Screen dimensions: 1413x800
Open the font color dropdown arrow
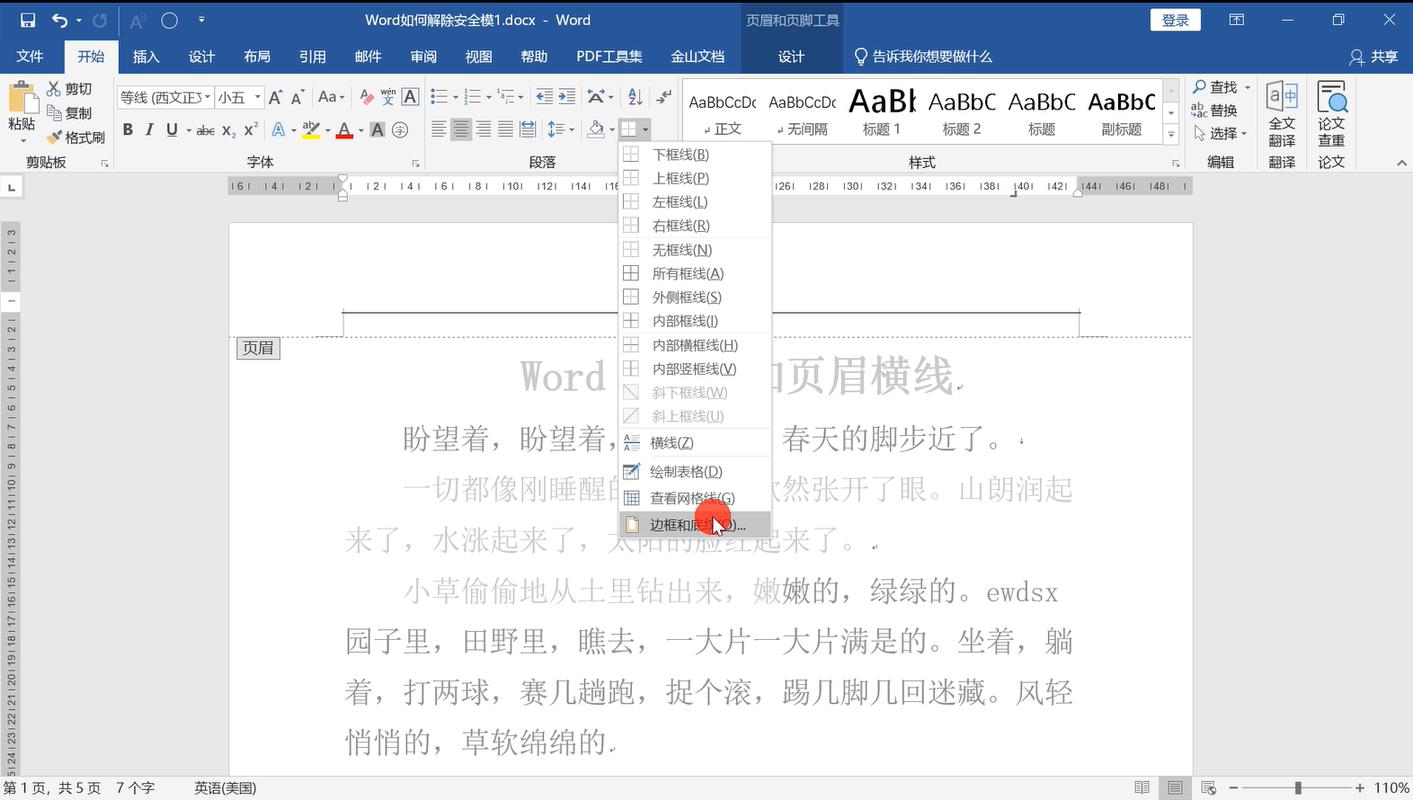click(x=360, y=130)
